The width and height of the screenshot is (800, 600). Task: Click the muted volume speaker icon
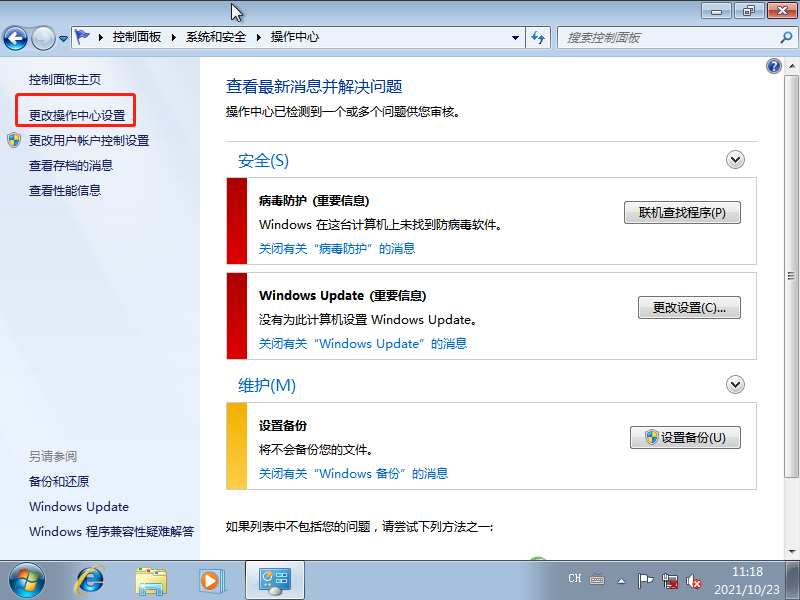pos(693,581)
